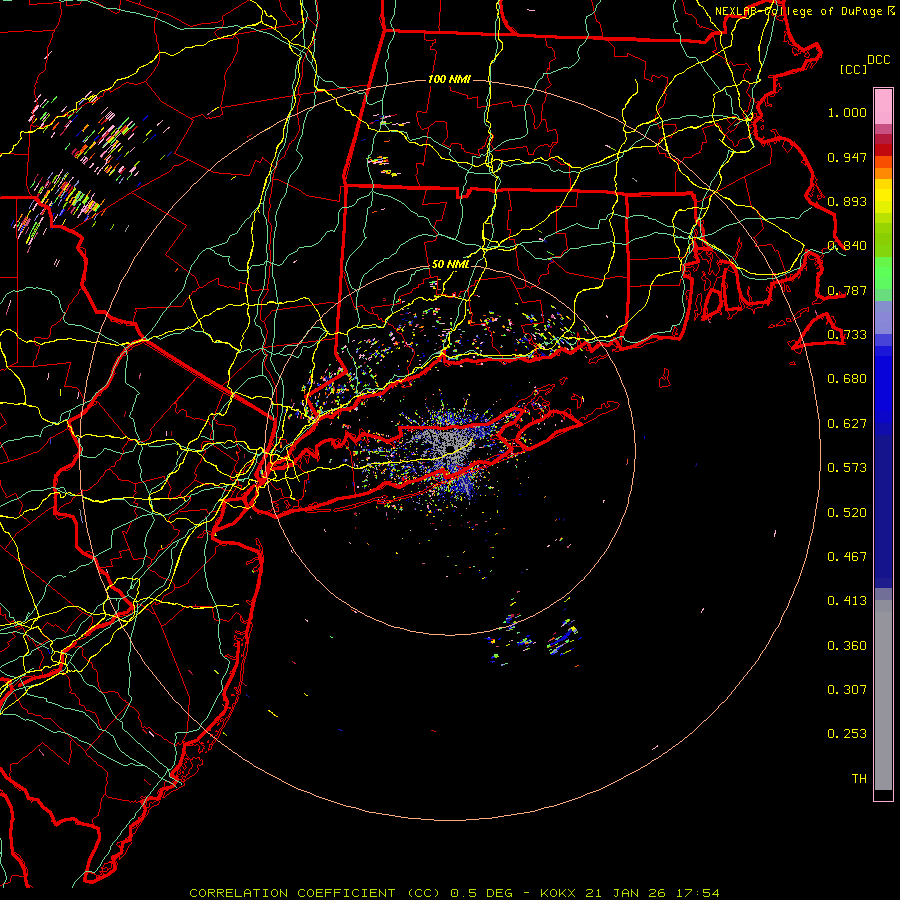Select the 0.733 scale label
This screenshot has width=900, height=900.
847,335
